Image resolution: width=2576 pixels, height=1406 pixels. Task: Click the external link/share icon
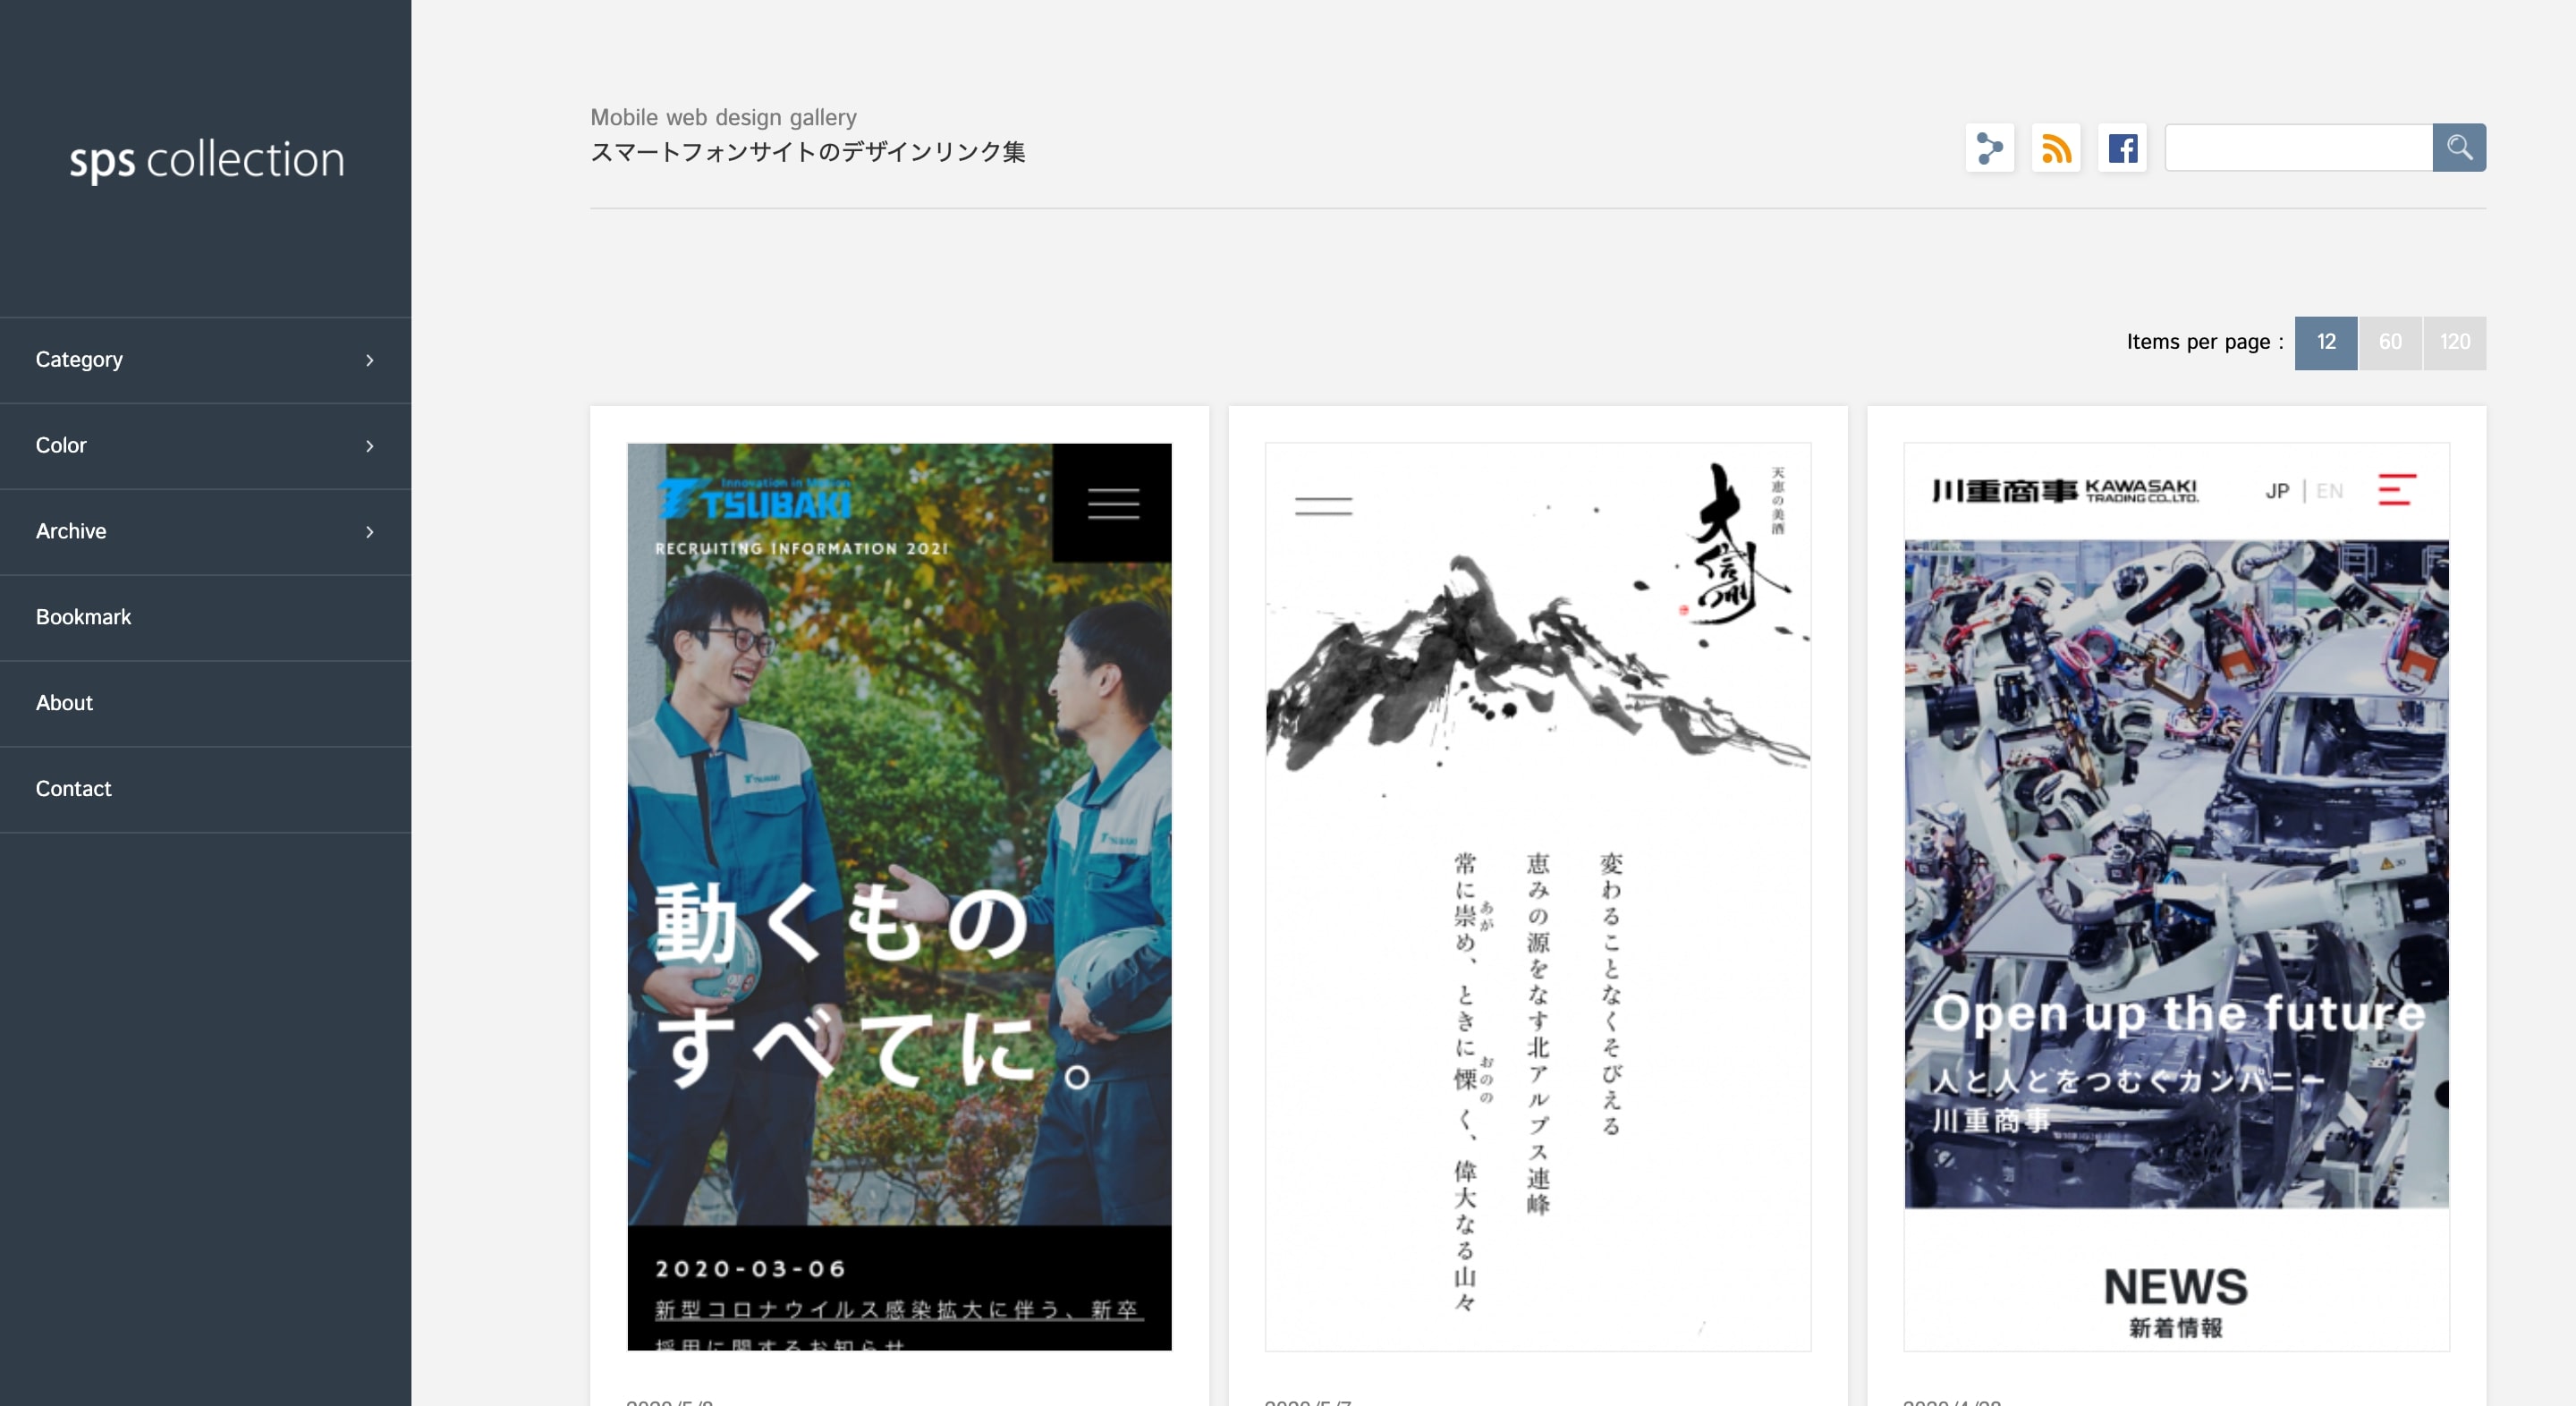1991,148
